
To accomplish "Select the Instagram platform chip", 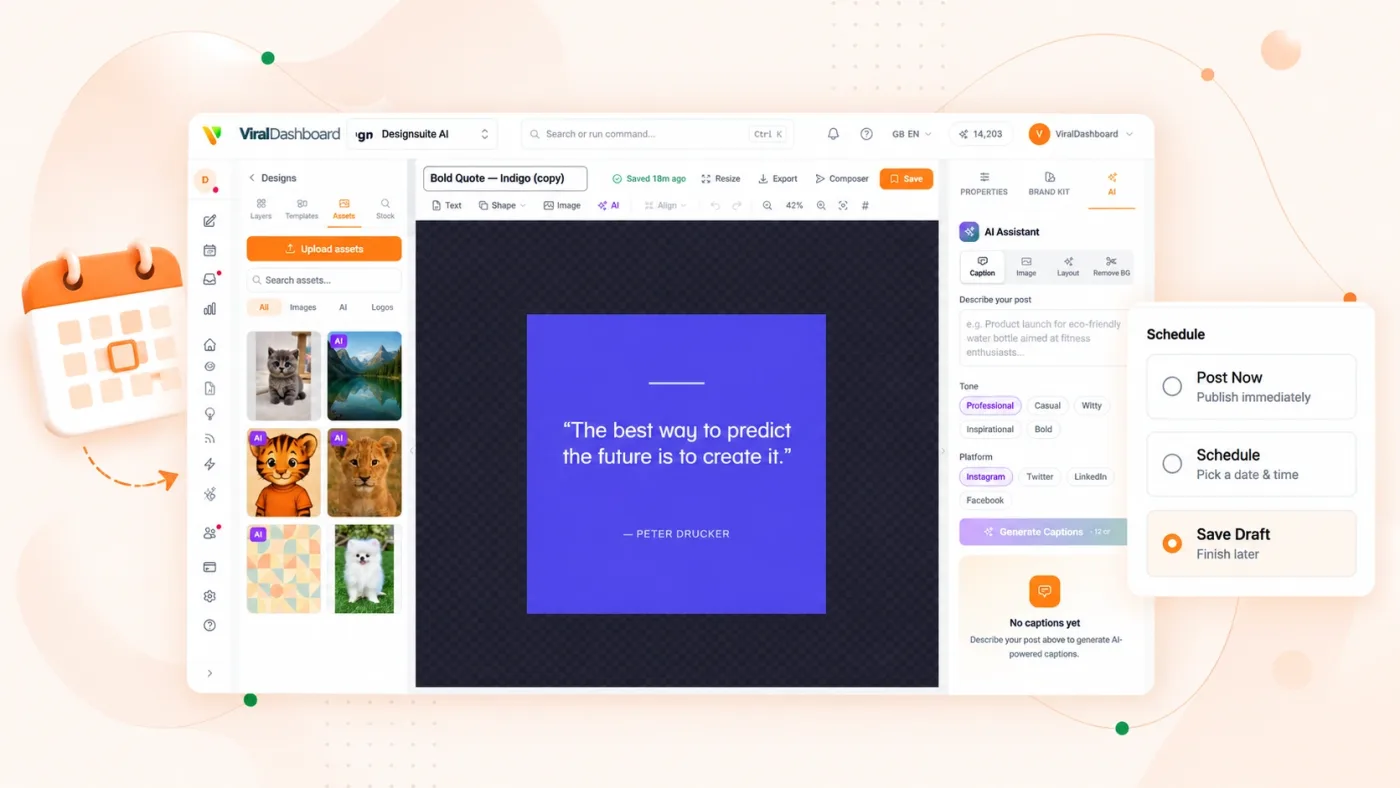I will [986, 477].
